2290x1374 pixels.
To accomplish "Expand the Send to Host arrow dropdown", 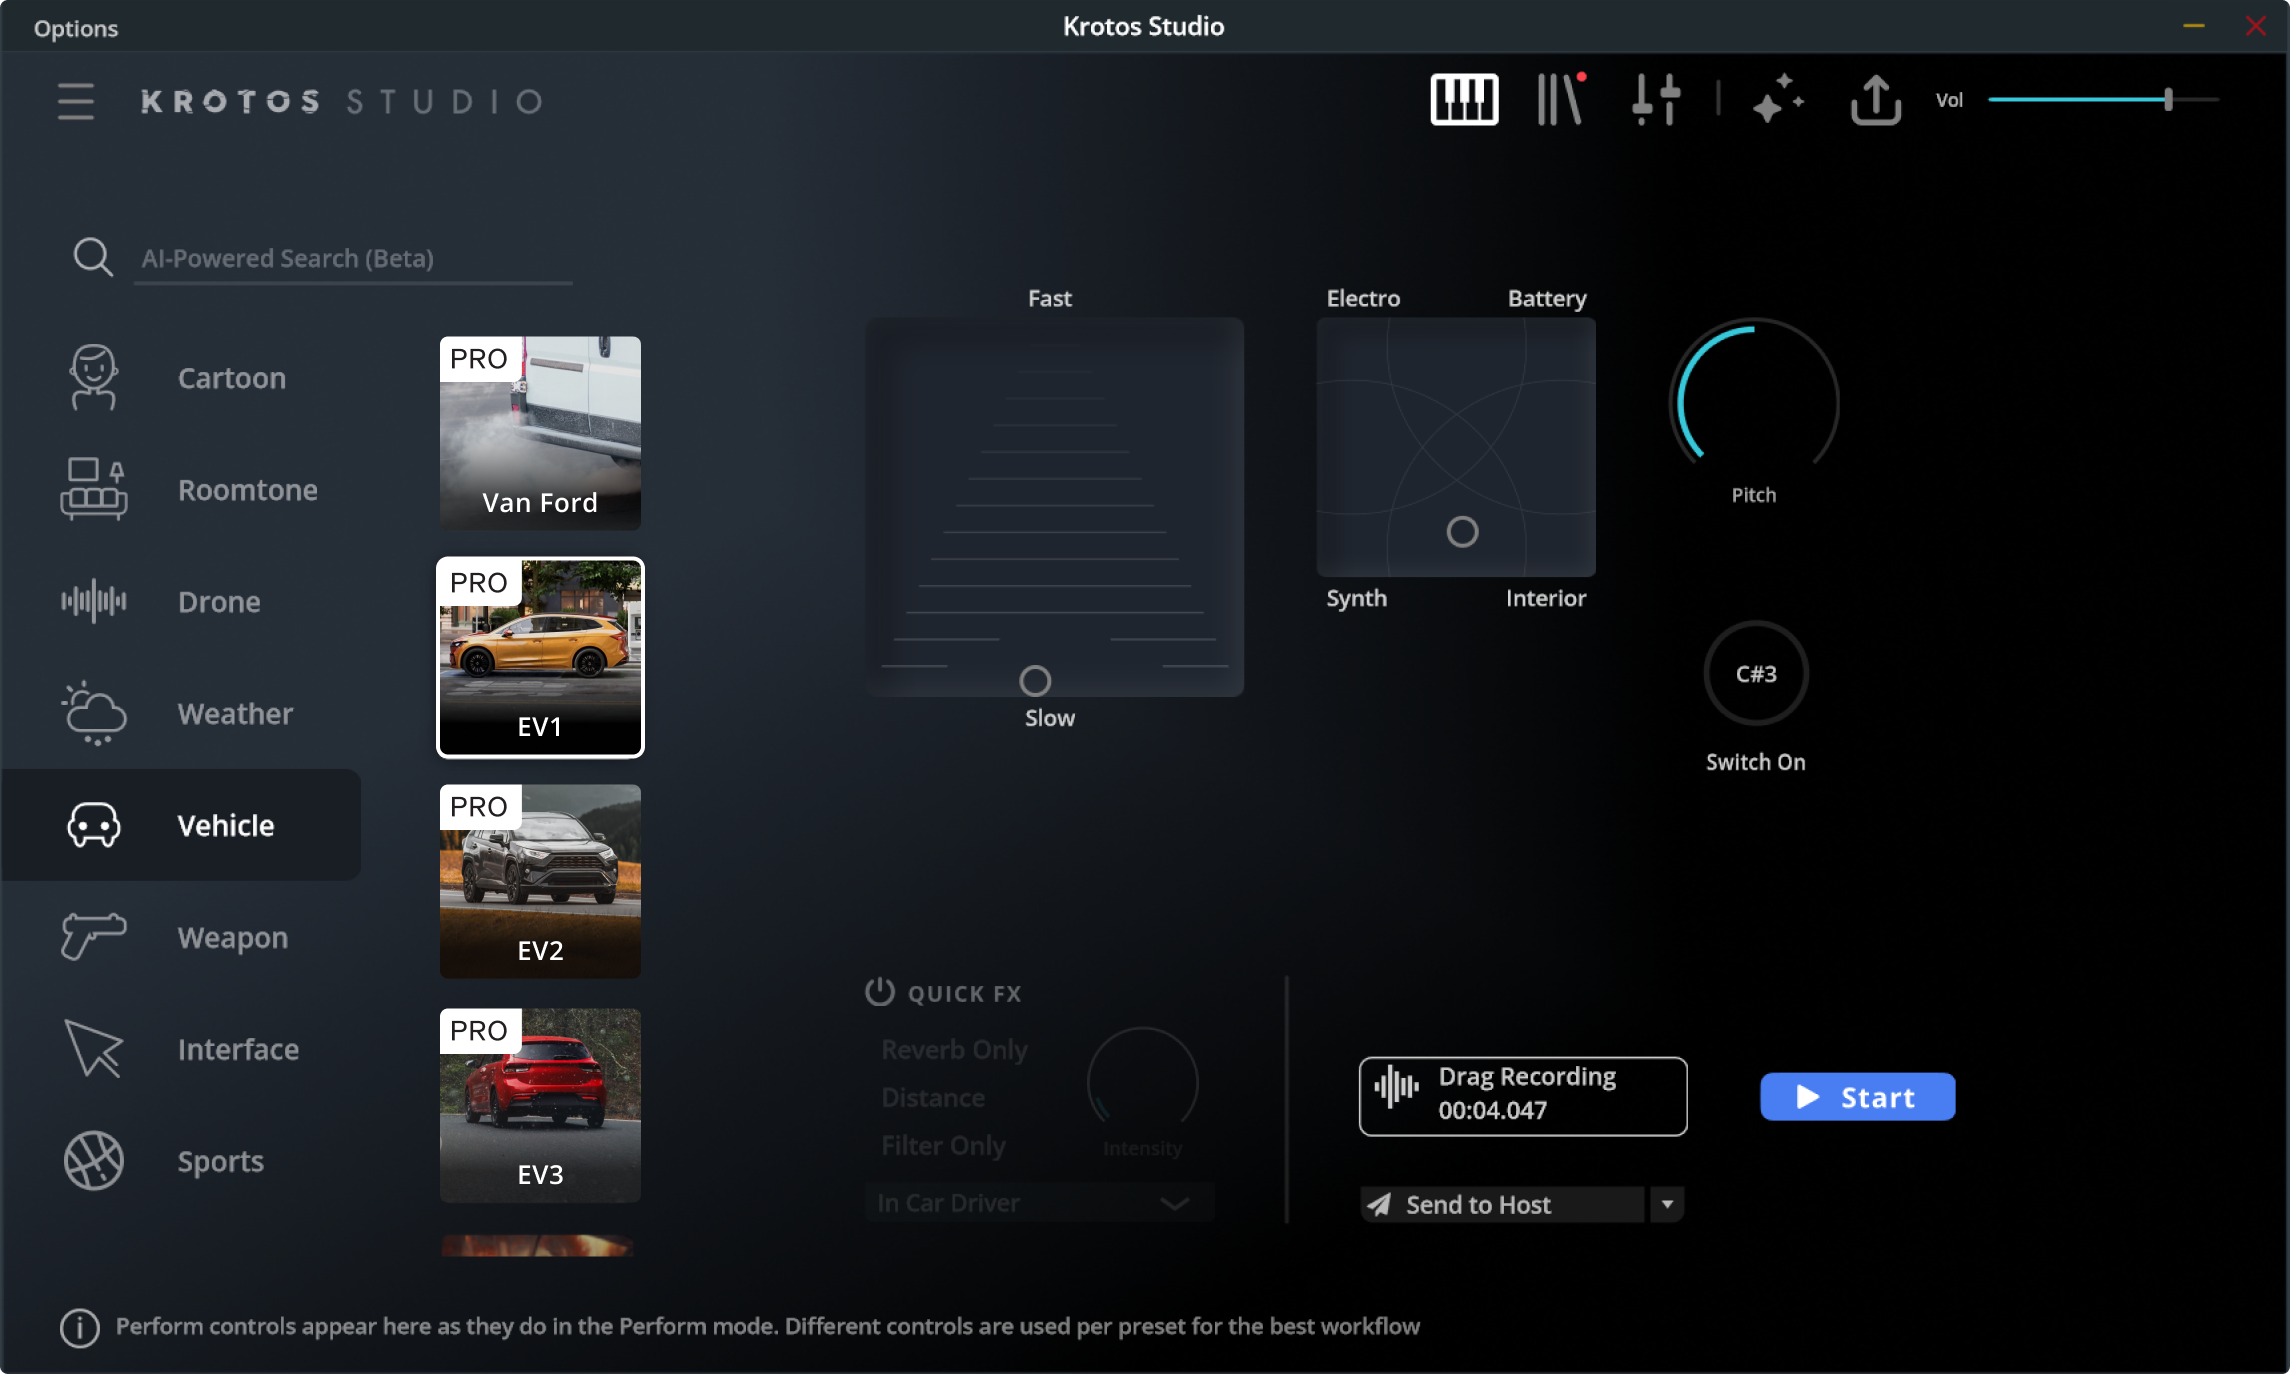I will tap(1667, 1205).
